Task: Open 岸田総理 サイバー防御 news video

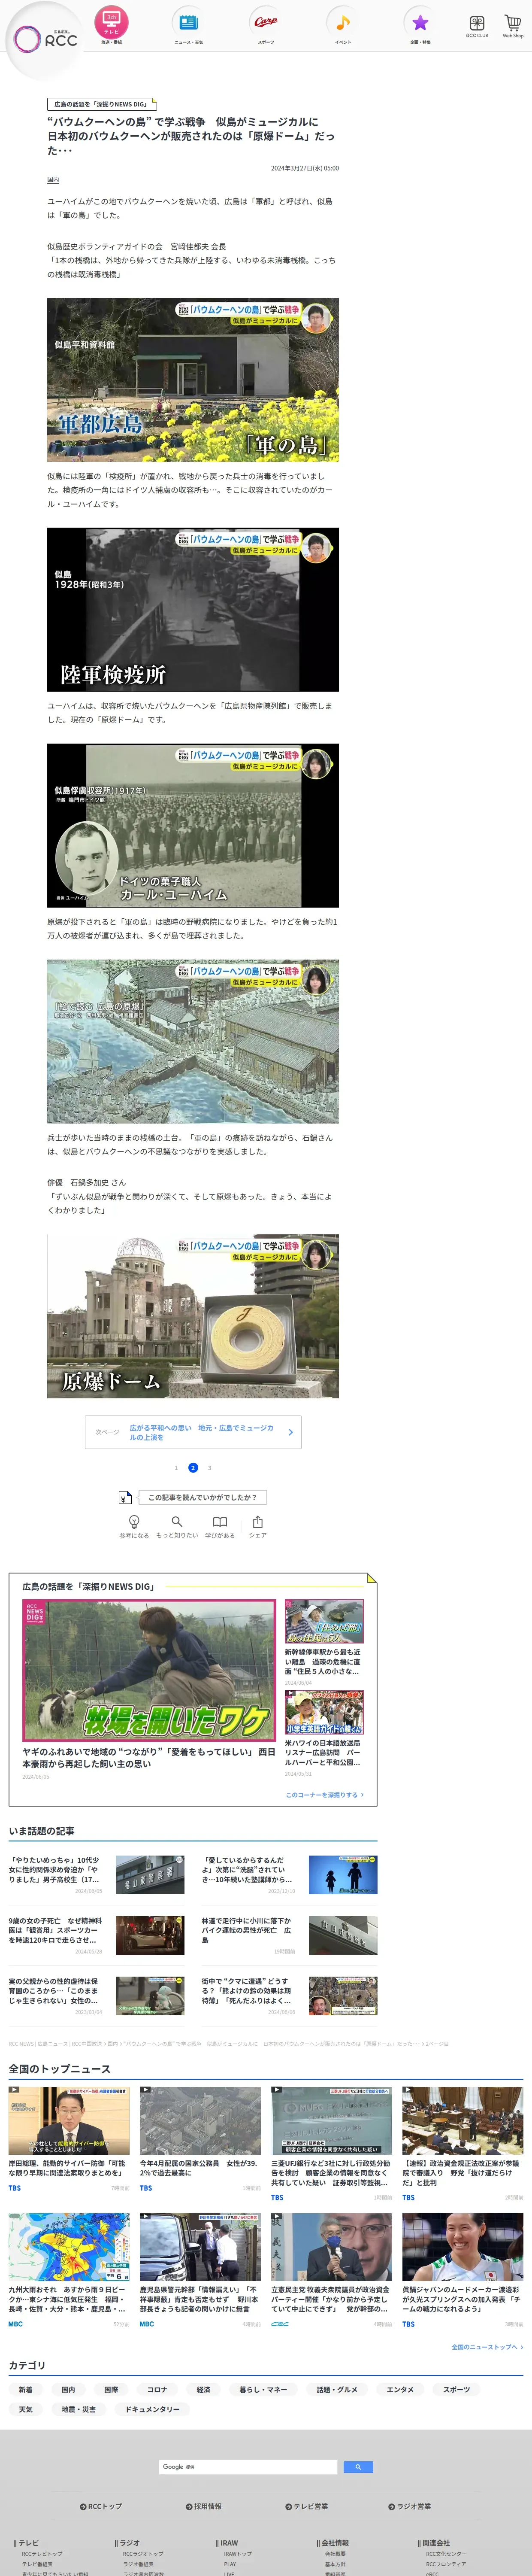Action: tap(69, 2121)
